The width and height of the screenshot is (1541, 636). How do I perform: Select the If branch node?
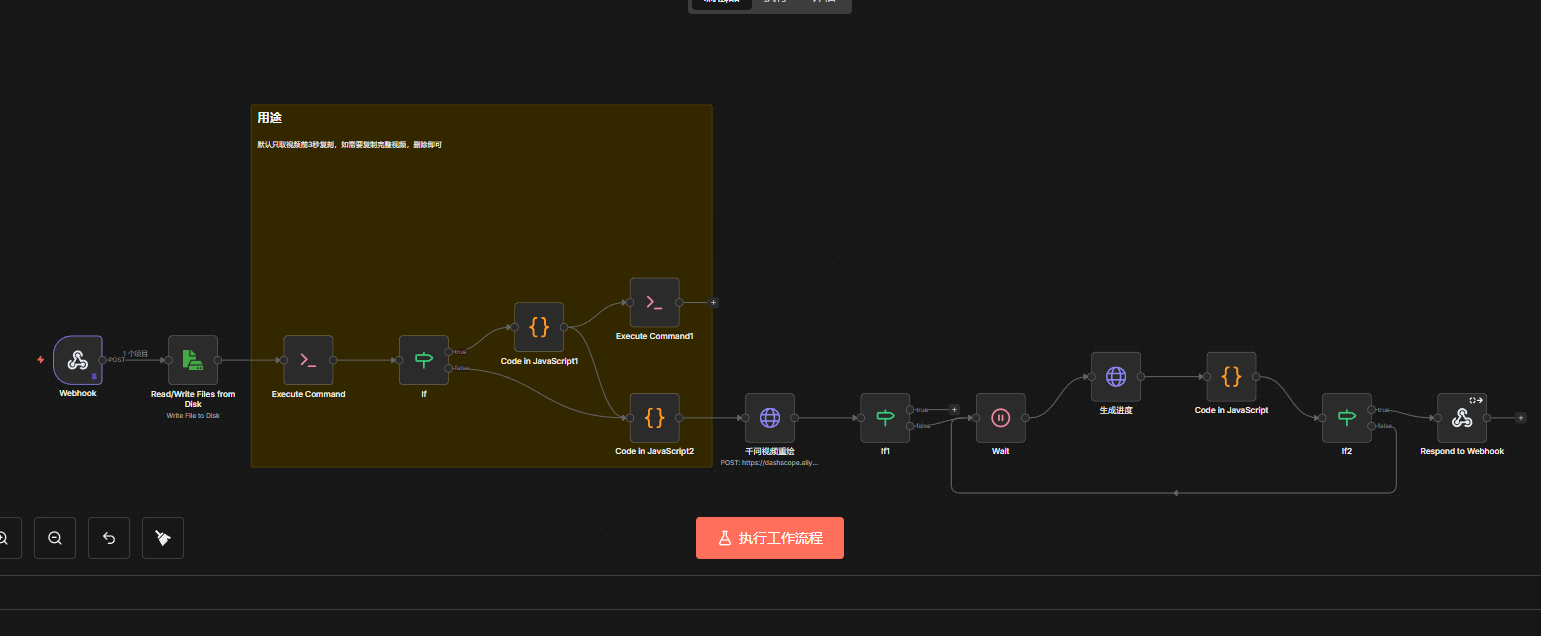point(424,360)
